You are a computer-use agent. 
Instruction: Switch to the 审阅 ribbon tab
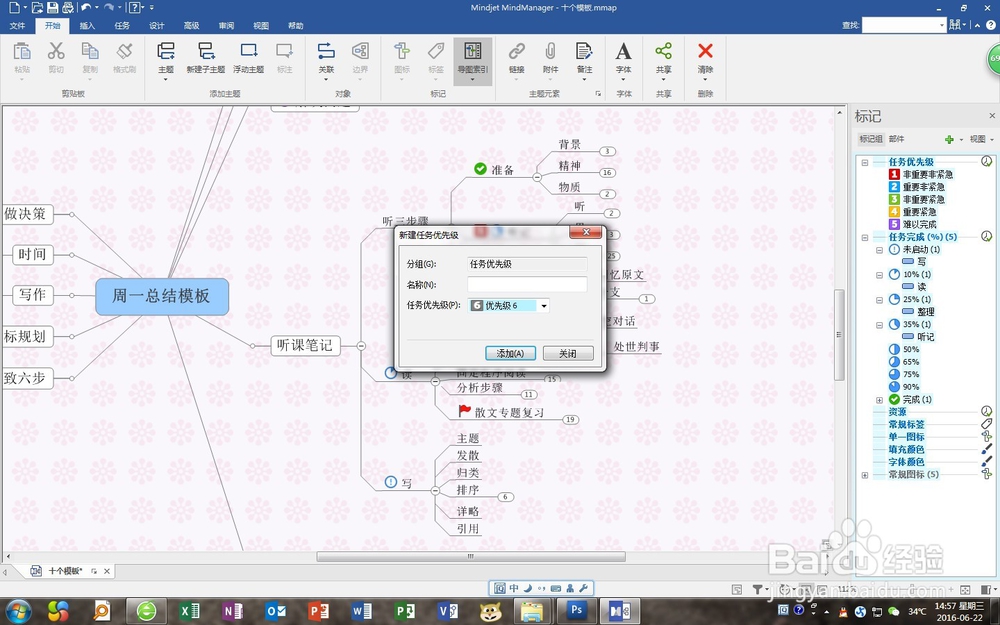coord(226,26)
